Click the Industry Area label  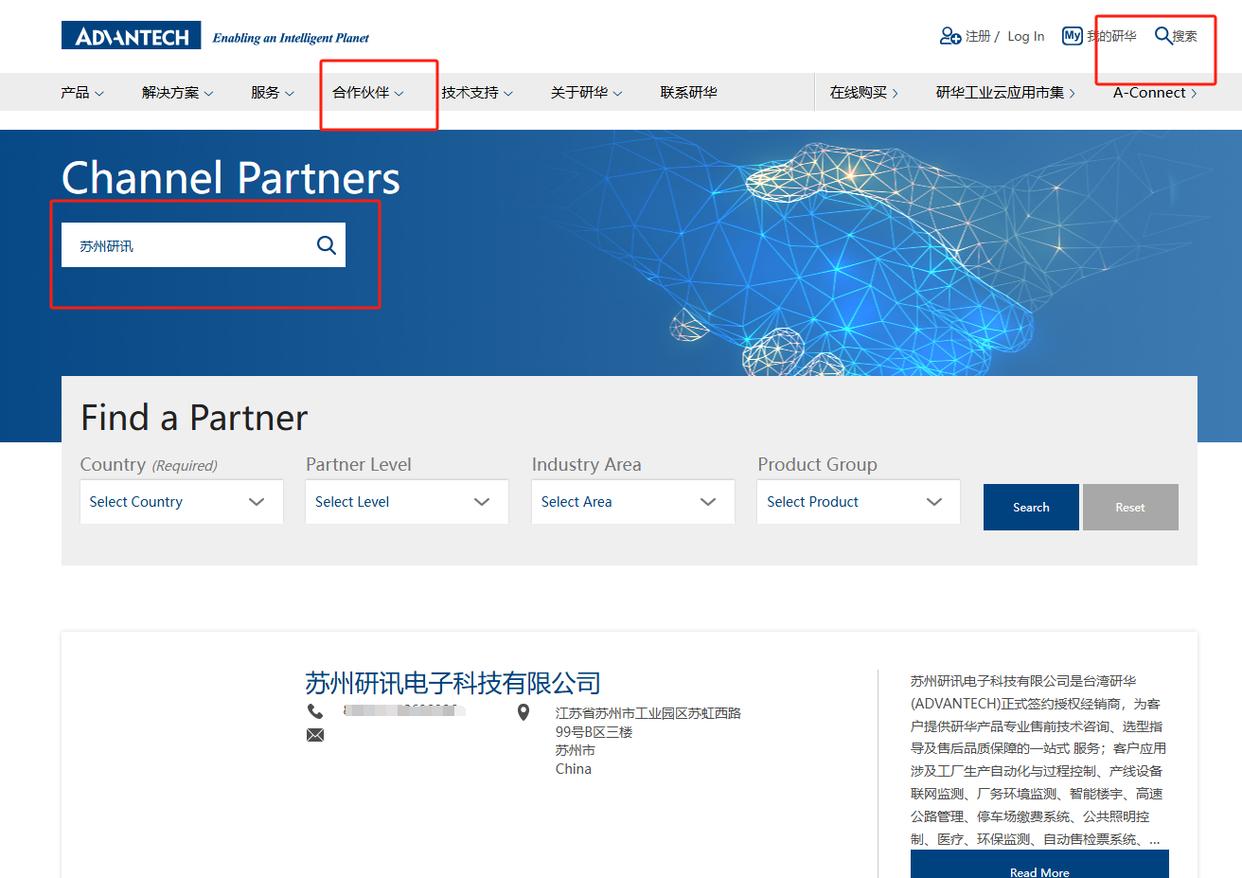(586, 464)
